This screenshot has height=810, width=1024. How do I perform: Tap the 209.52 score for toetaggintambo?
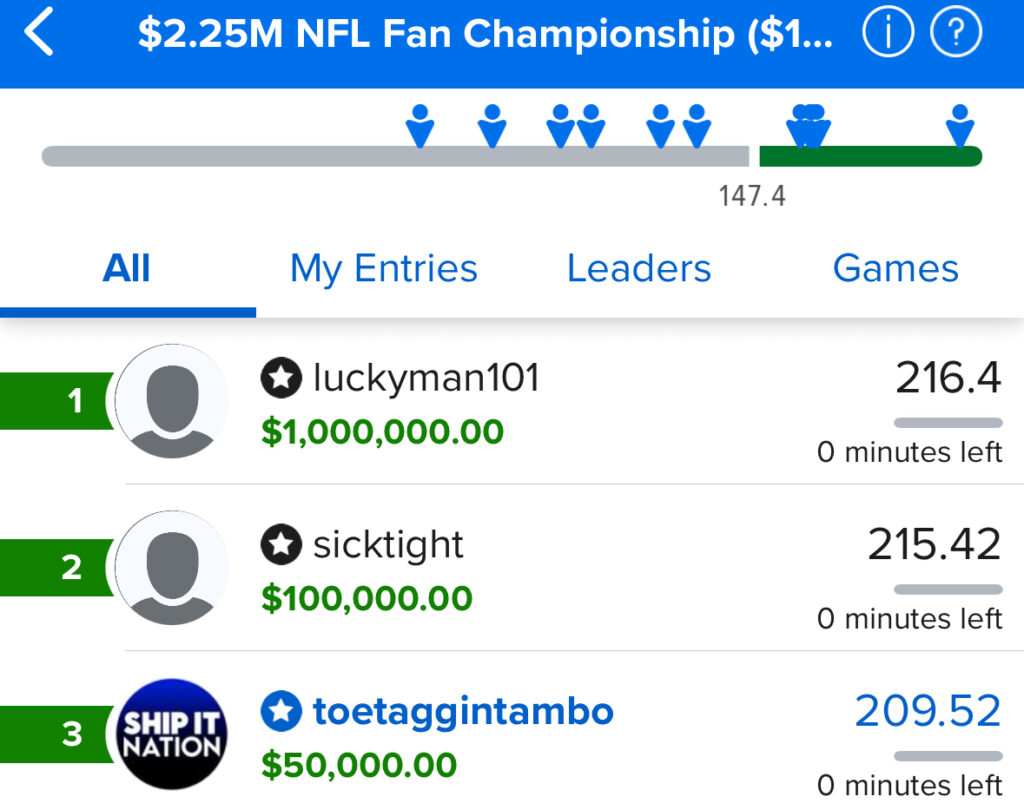click(927, 711)
